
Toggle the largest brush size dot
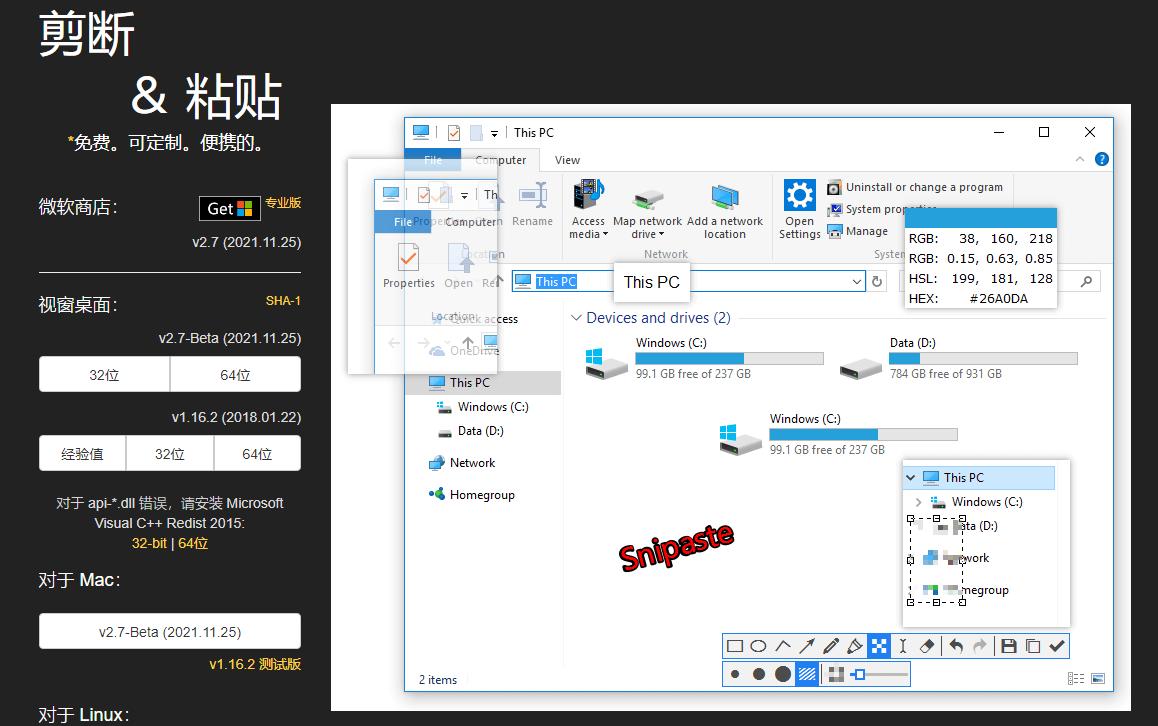(781, 673)
